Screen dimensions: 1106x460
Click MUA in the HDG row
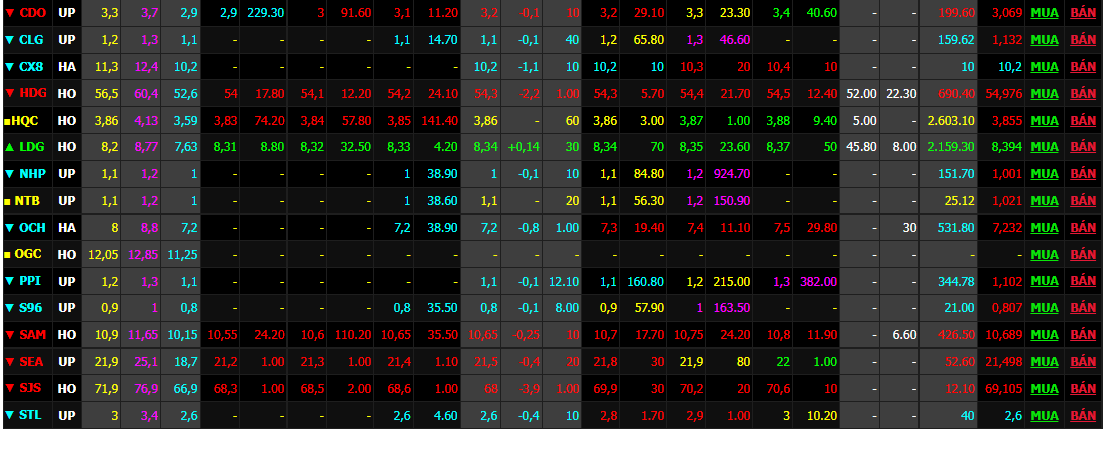(x=1044, y=93)
